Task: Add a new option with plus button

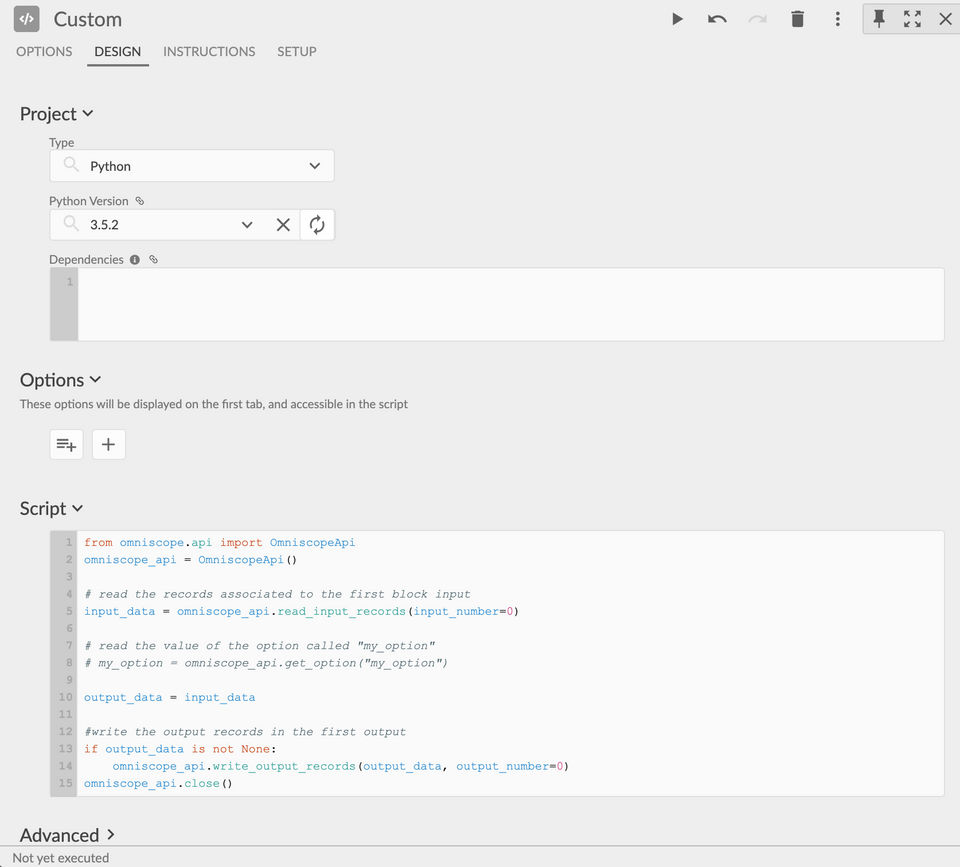Action: tap(108, 445)
